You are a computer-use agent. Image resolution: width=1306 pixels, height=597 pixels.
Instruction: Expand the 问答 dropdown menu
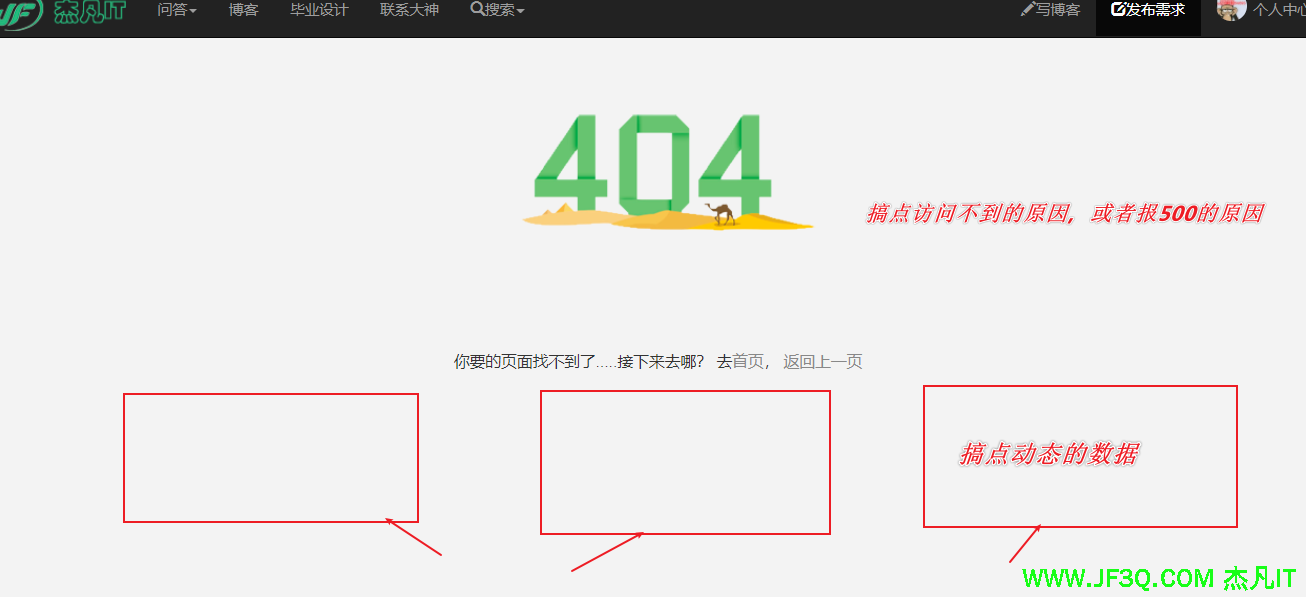176,10
